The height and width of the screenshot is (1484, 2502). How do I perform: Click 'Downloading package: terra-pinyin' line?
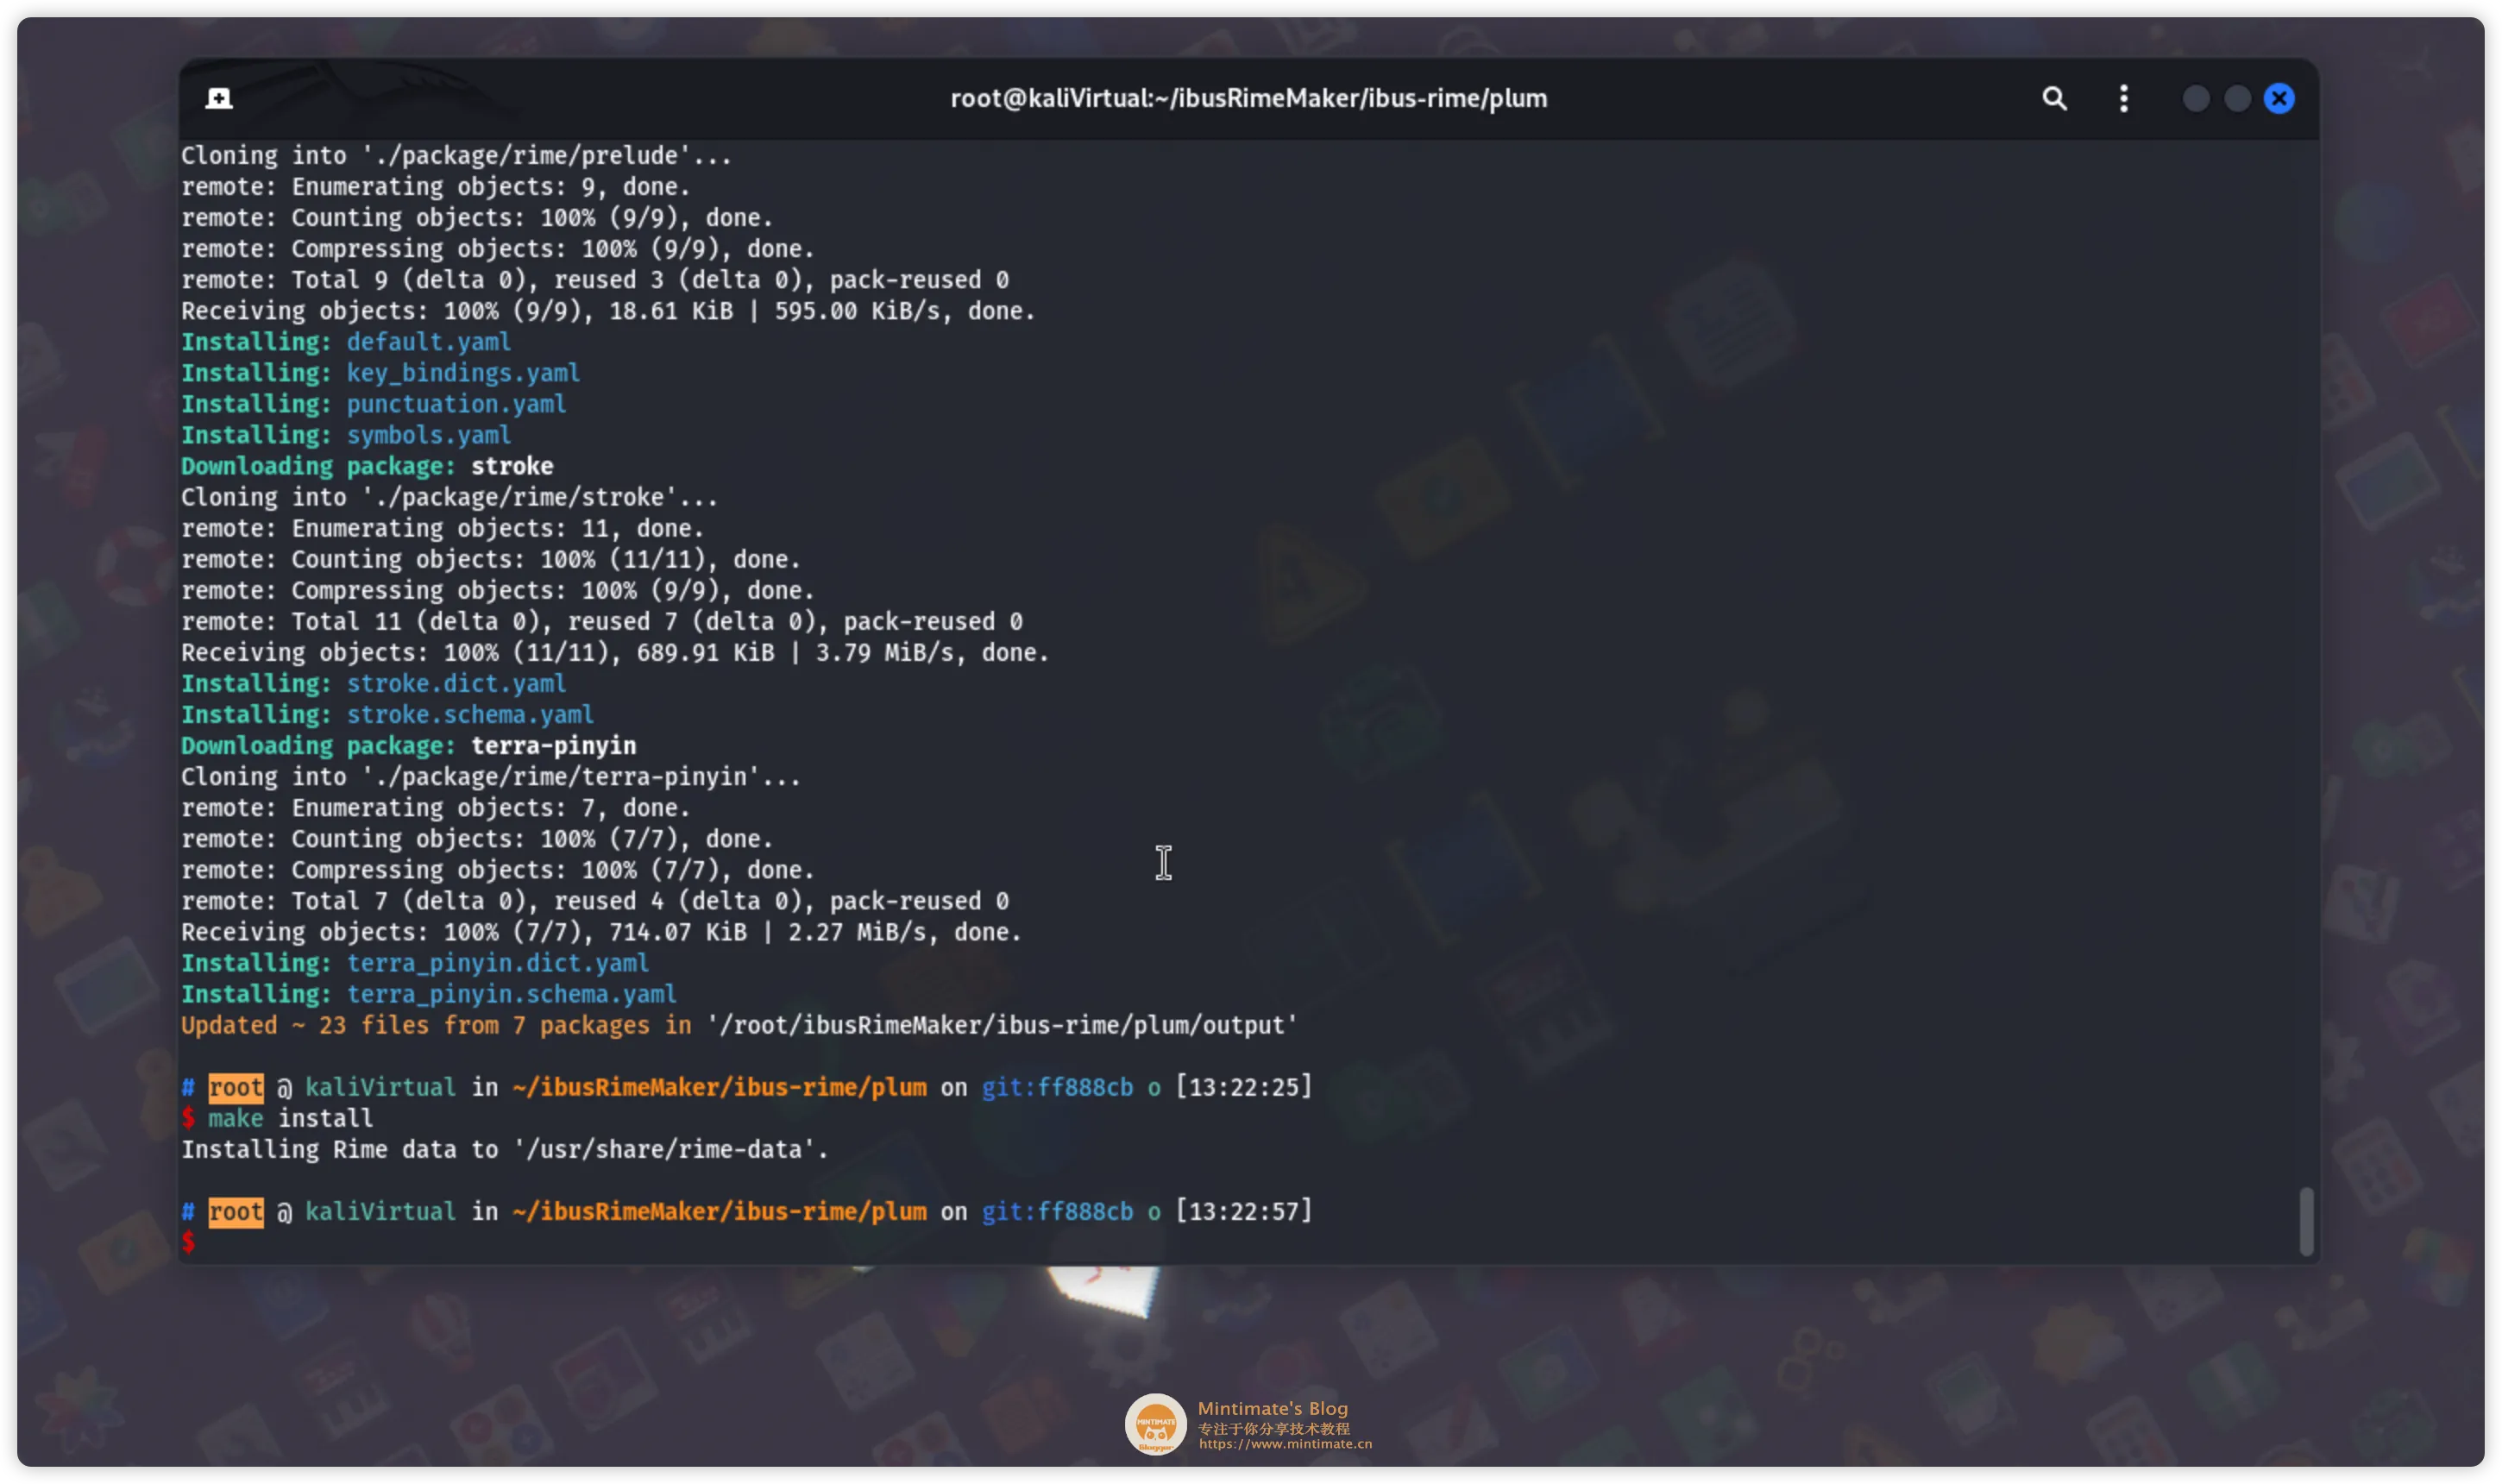point(408,745)
